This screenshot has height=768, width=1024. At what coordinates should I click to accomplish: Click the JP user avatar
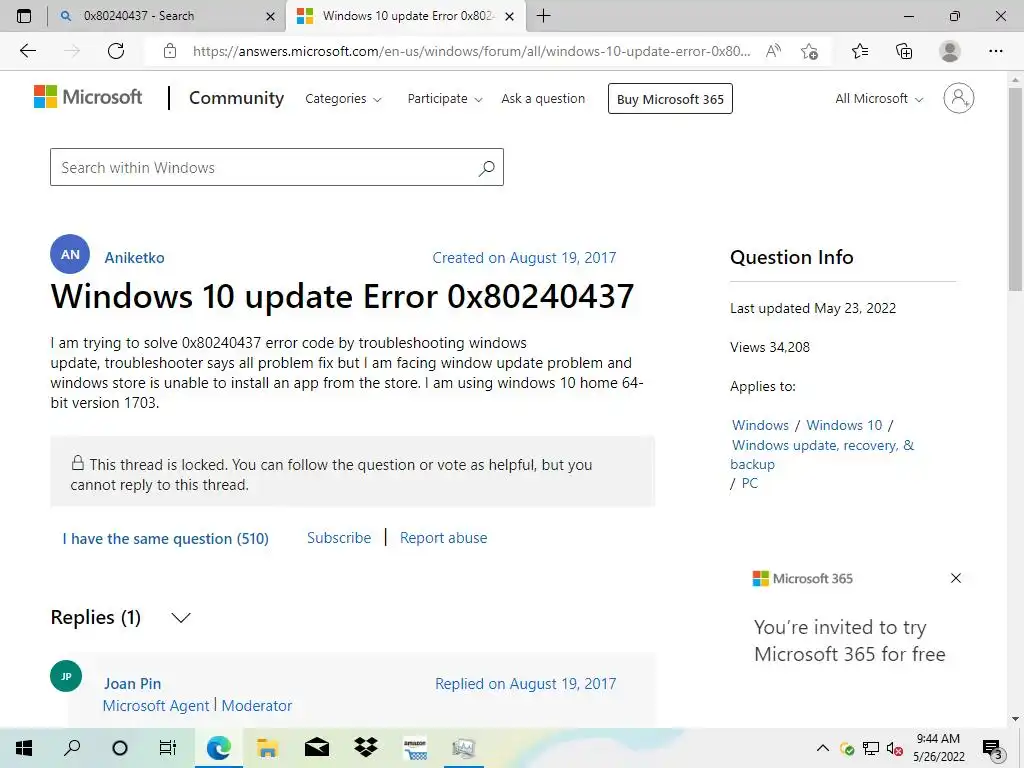point(66,676)
